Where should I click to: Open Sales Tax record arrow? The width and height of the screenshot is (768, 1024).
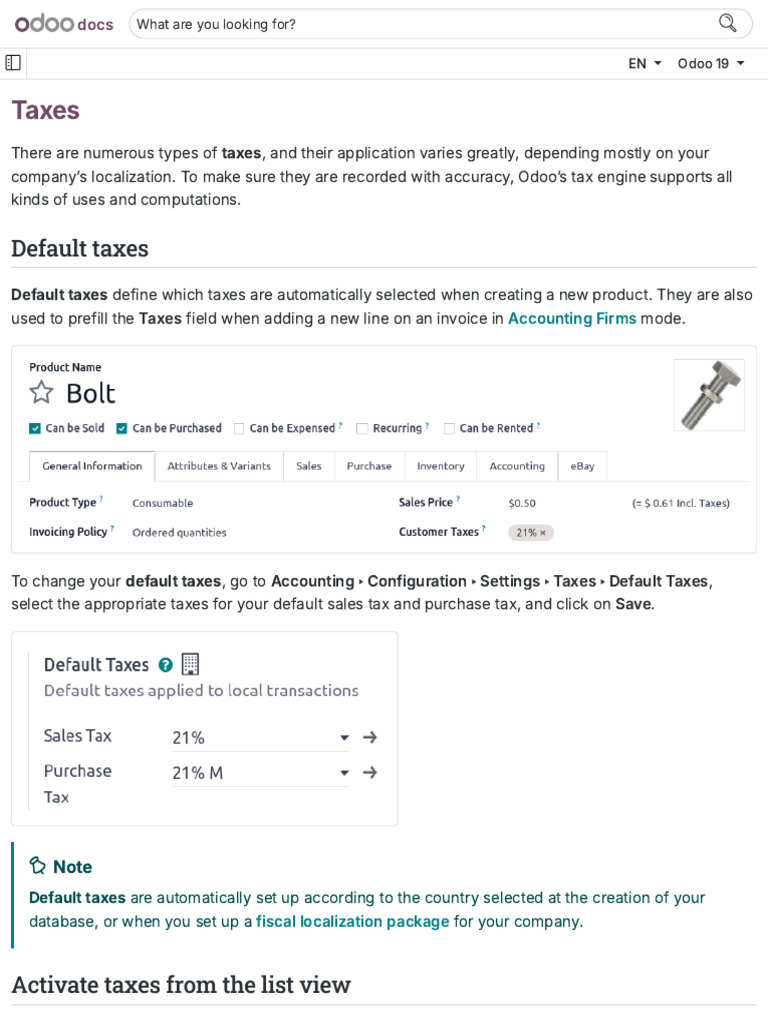pyautogui.click(x=370, y=737)
